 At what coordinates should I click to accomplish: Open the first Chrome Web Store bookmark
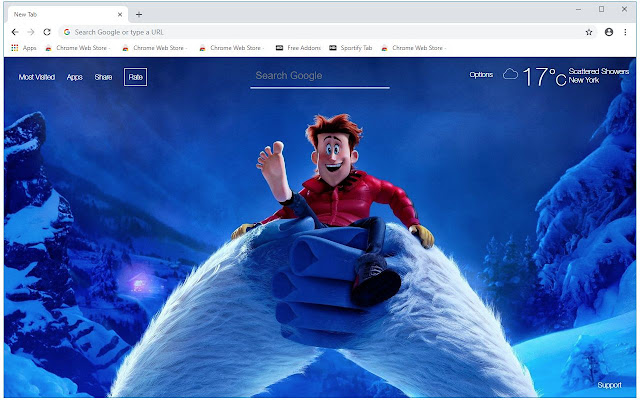click(78, 48)
